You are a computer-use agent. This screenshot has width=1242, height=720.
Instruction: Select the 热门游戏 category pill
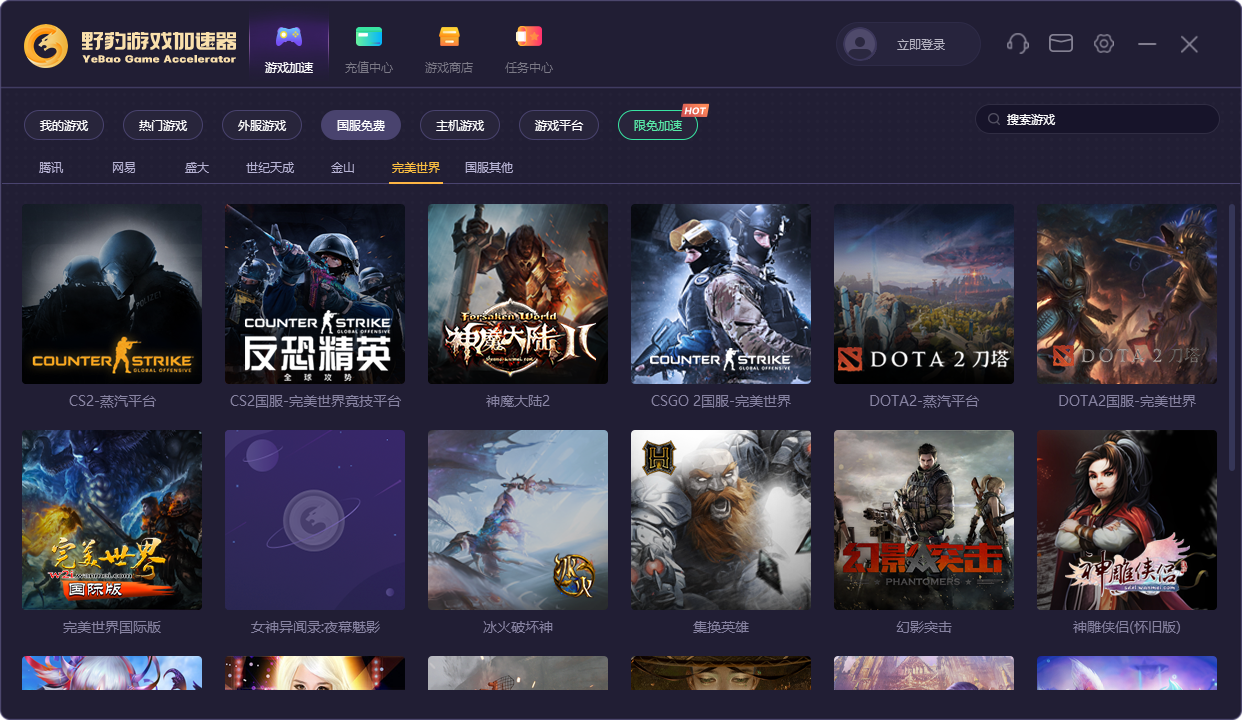point(163,126)
